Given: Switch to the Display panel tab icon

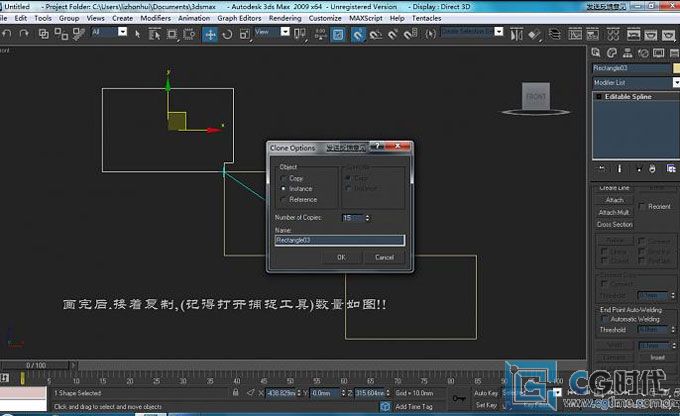Looking at the screenshot, I should 658,53.
